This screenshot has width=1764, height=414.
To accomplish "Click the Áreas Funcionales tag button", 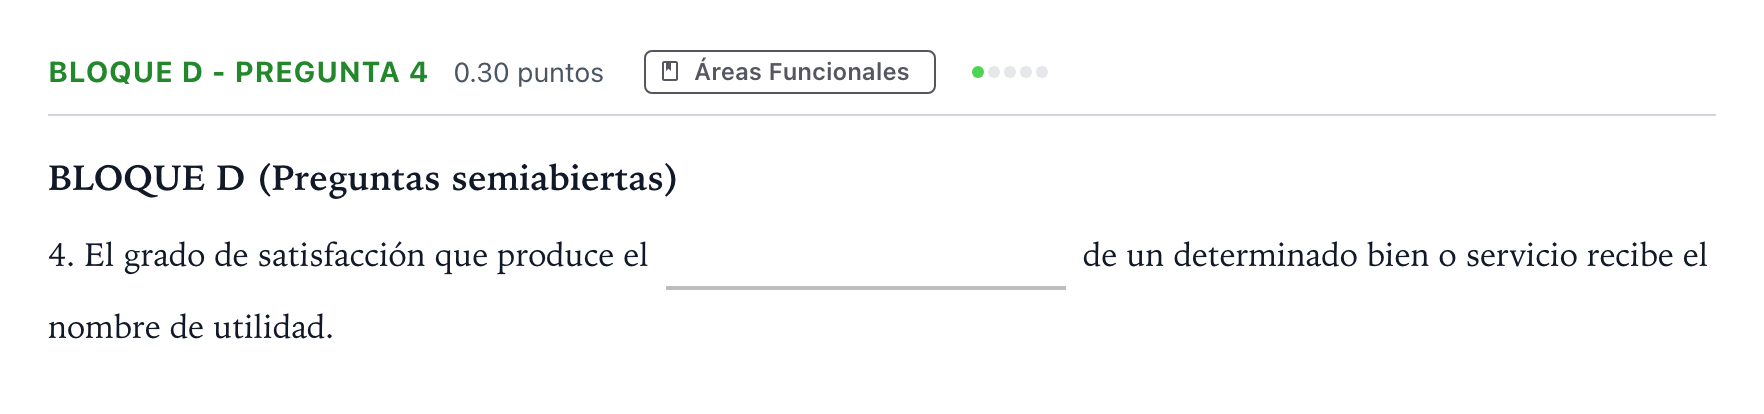I will tap(790, 72).
